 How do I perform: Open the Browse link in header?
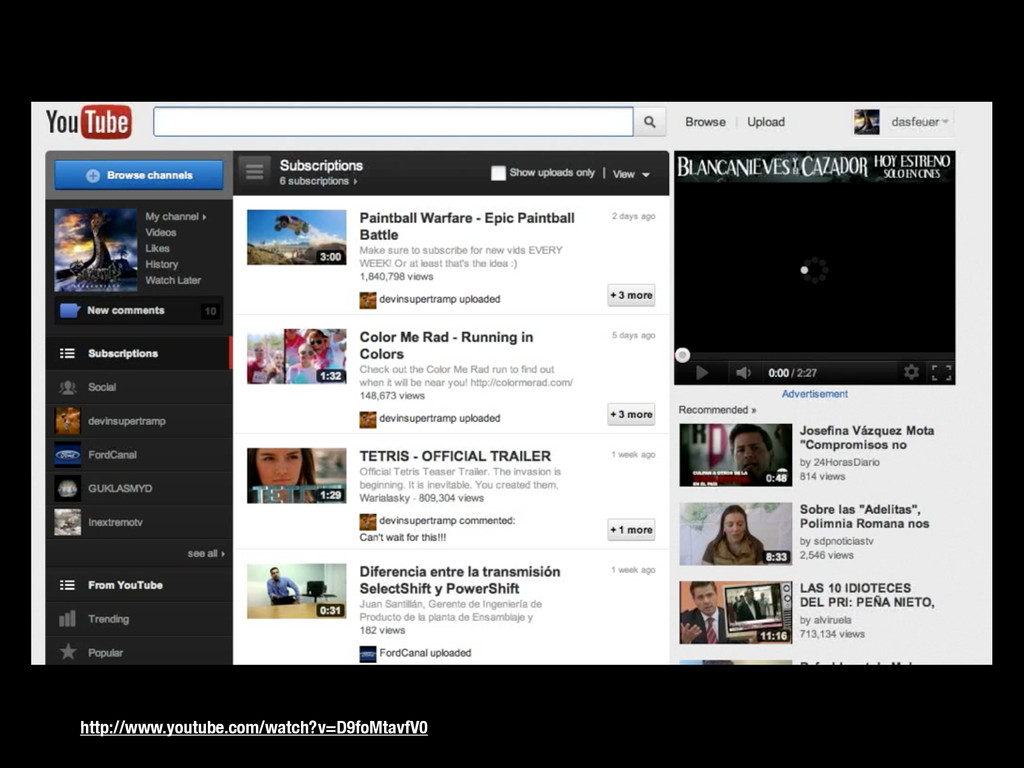(705, 122)
